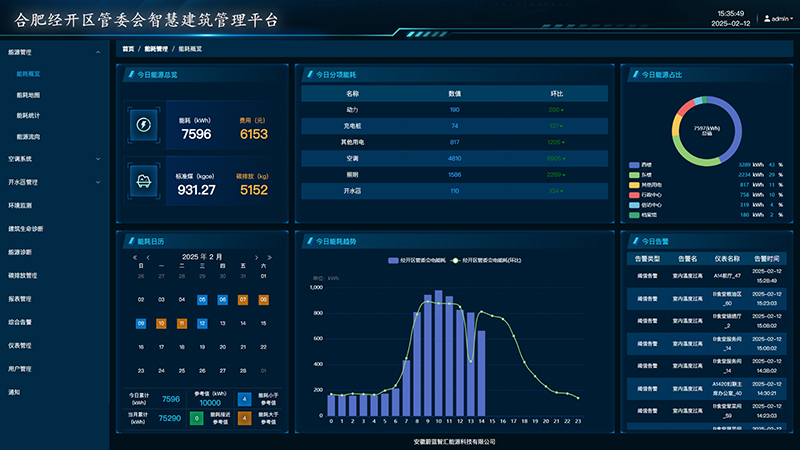Expand the 开水器管理 sidebar menu

click(97, 183)
